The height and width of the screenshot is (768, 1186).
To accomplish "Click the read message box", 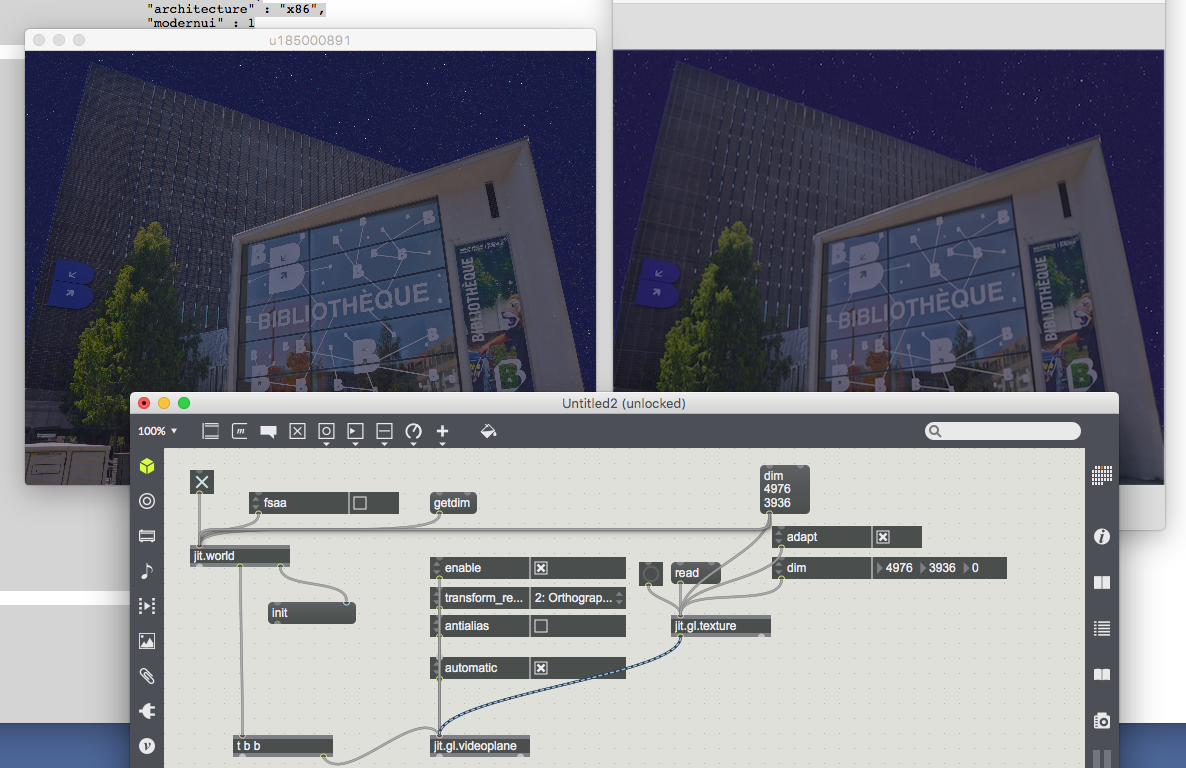I will (695, 573).
